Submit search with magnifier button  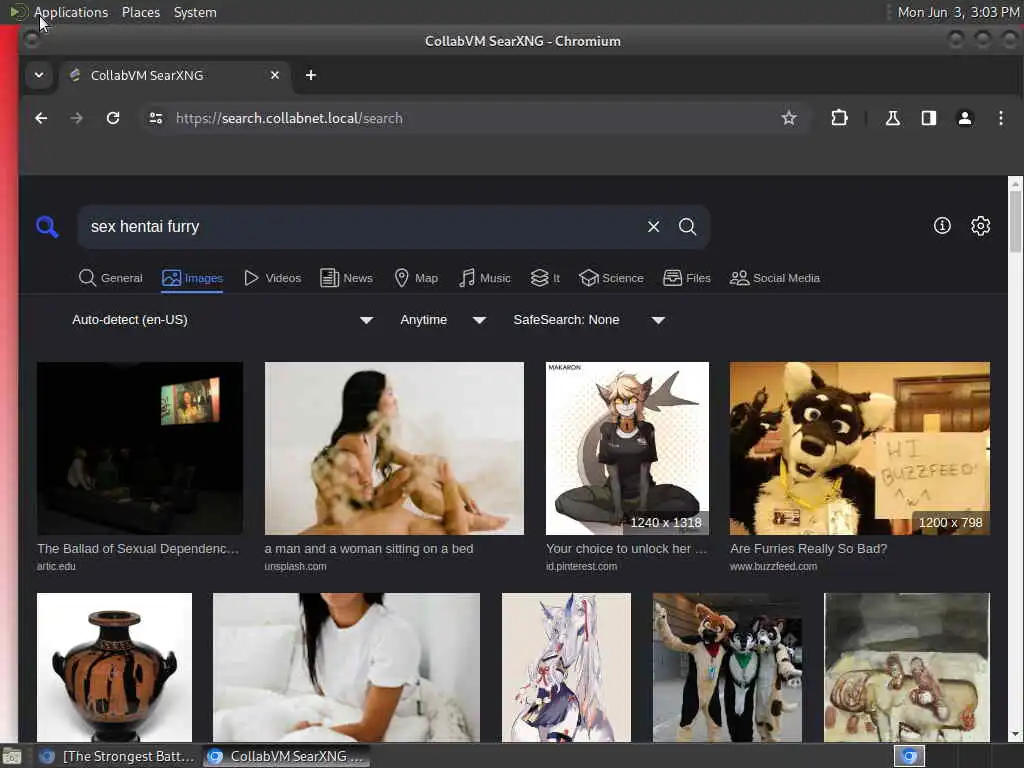click(687, 227)
